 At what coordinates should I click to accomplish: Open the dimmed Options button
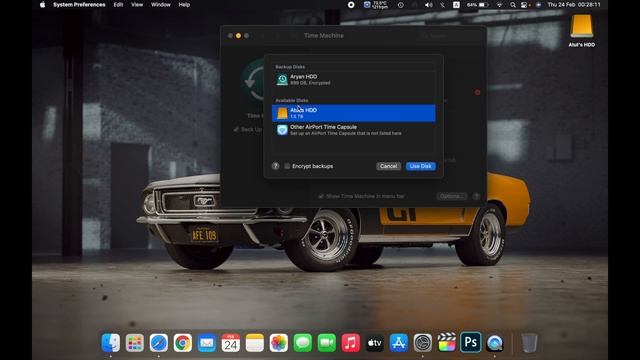(x=451, y=196)
